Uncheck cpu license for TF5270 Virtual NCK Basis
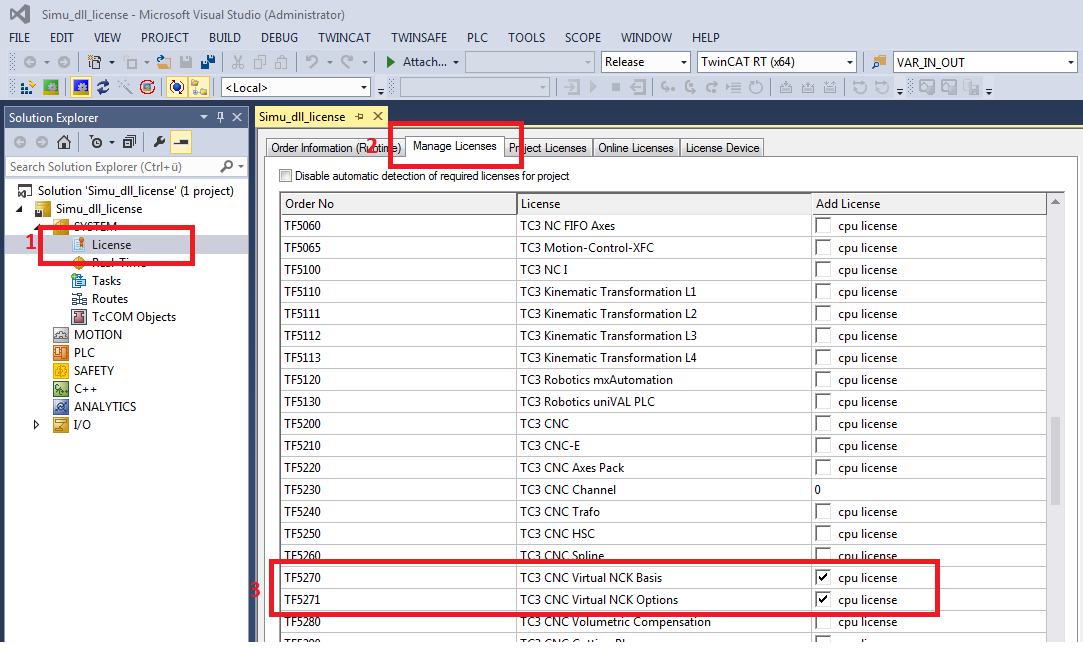Image resolution: width=1083 pixels, height=649 pixels. click(823, 577)
